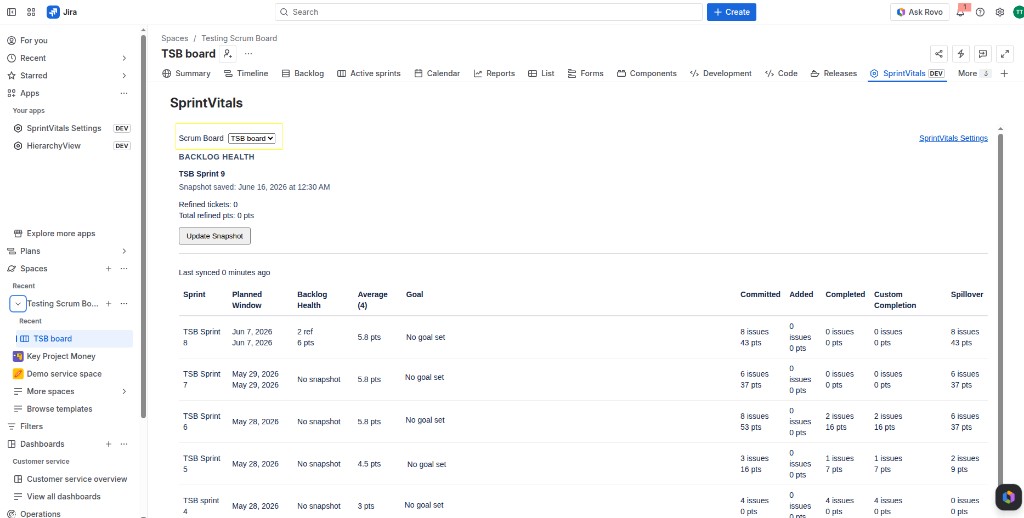This screenshot has width=1024, height=518.
Task: Open Filters in the sidebar
Action: [x=31, y=427]
